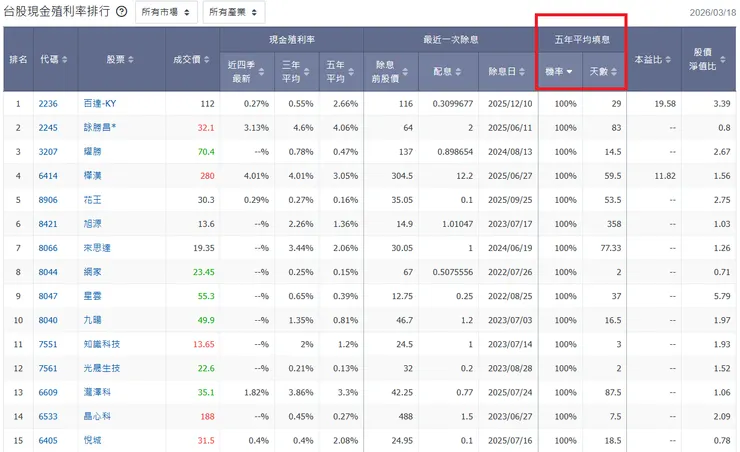Select the 五年平均填息 group header
Screen dimensions: 740x452
(582, 40)
